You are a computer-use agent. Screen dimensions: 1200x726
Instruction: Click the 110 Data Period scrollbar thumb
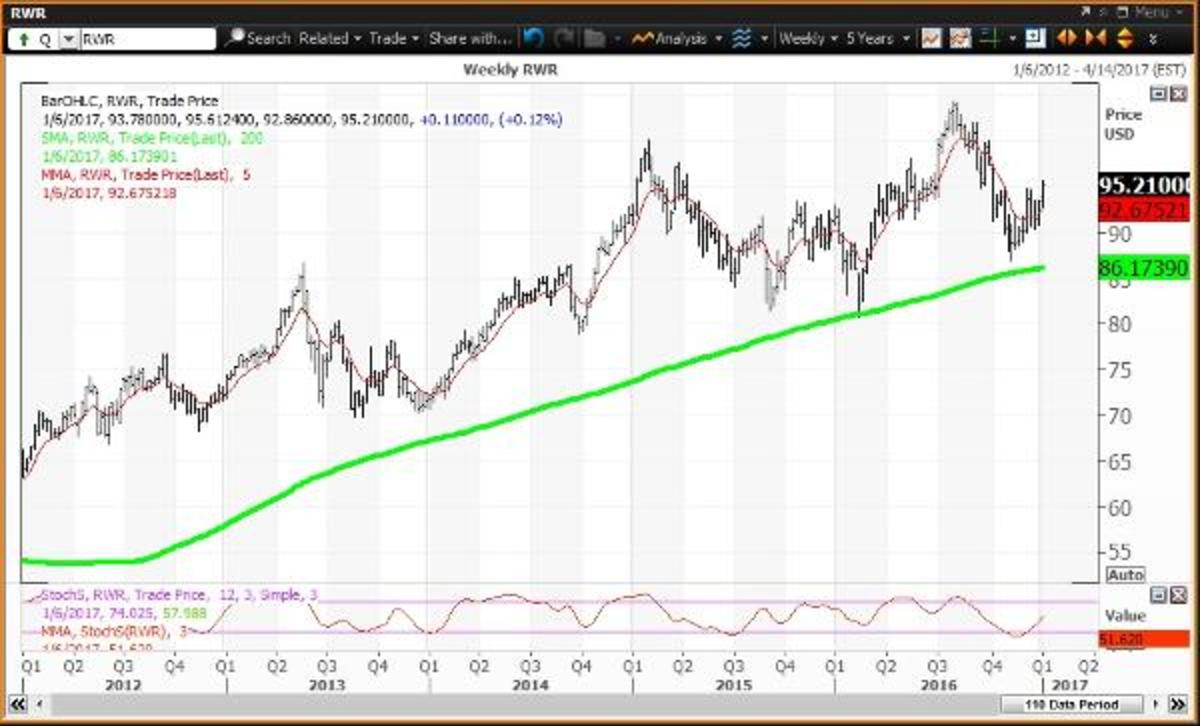click(1072, 705)
